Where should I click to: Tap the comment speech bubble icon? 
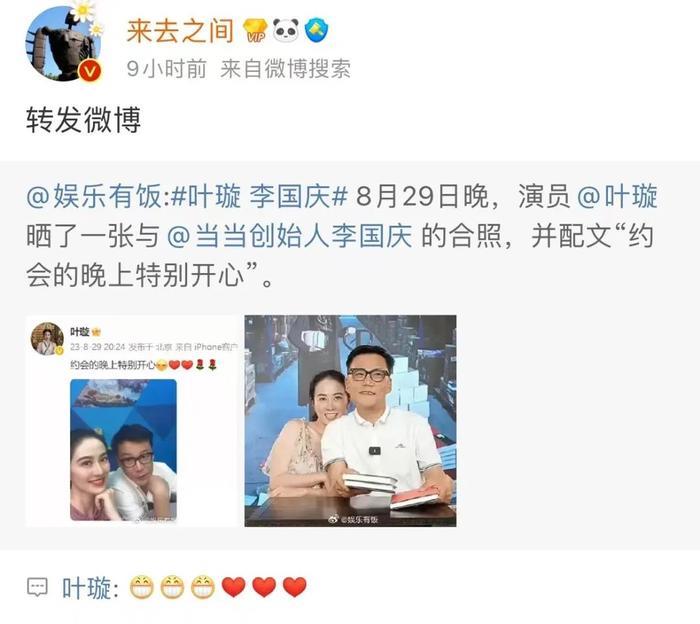pos(37,587)
